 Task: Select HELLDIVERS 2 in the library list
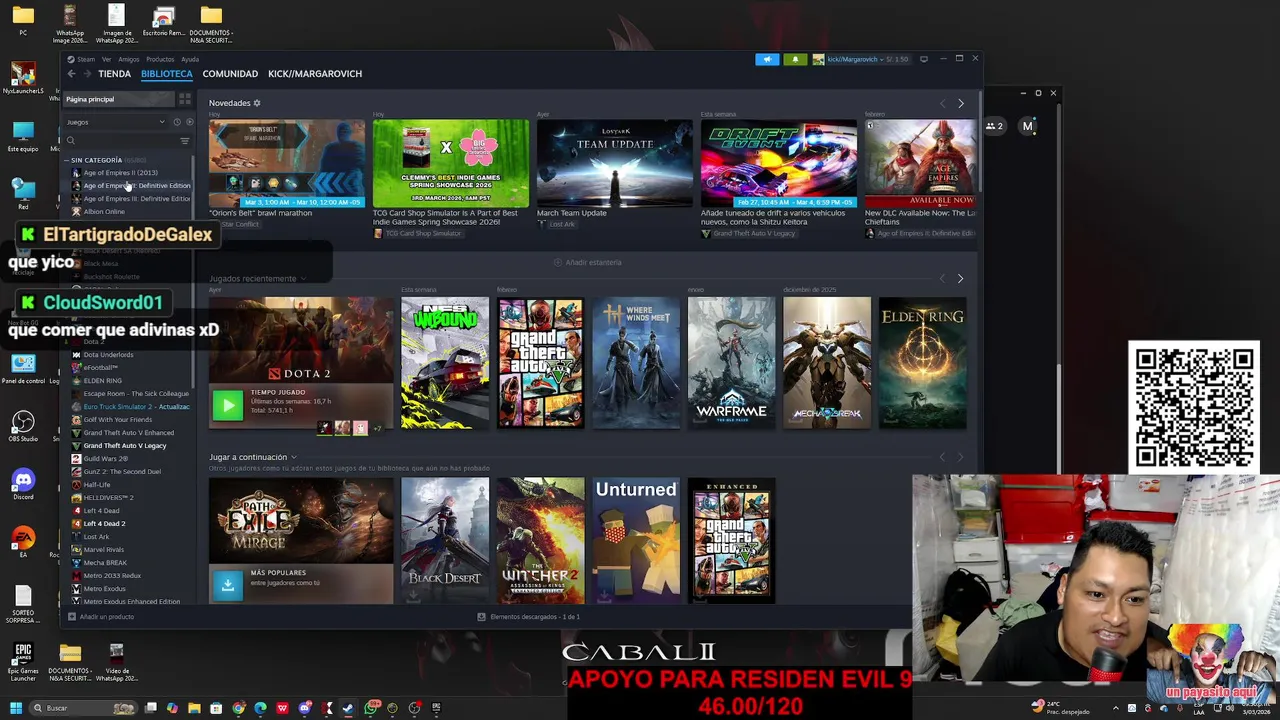[108, 498]
